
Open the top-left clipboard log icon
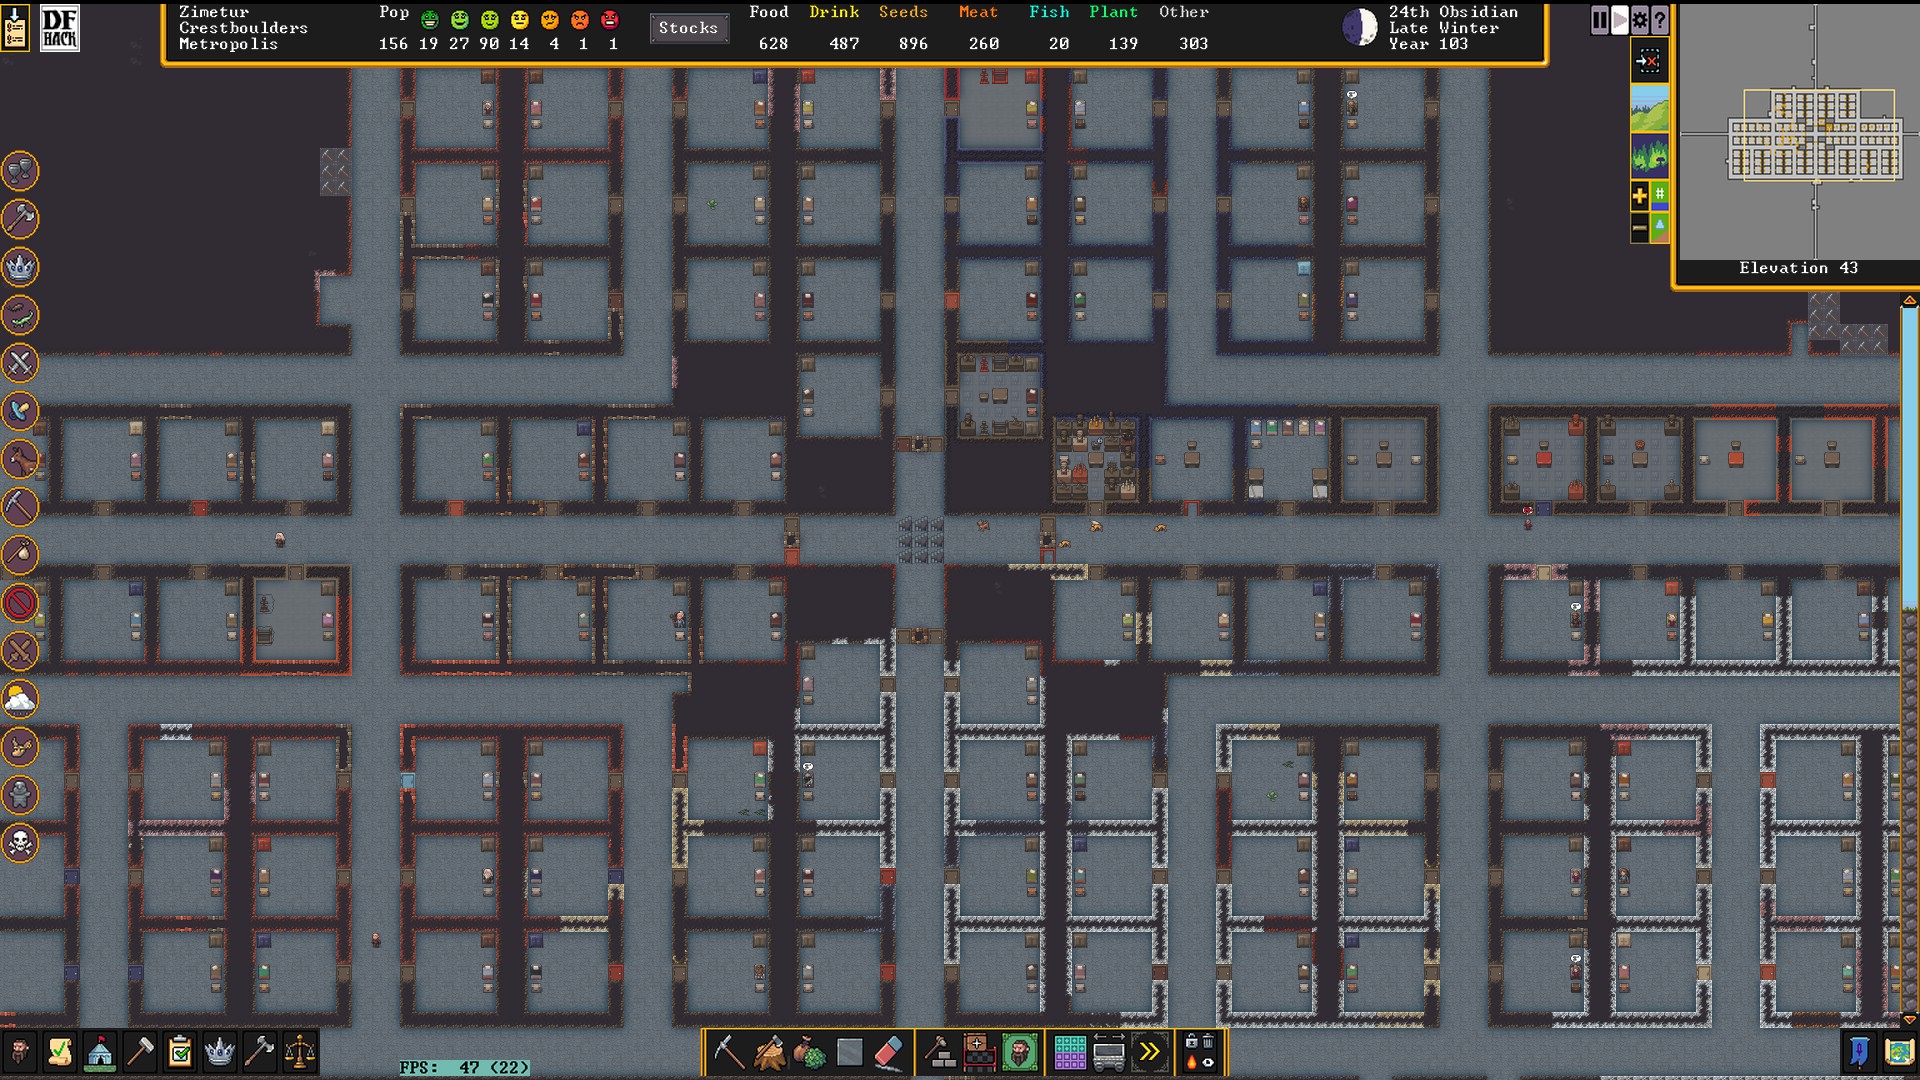[x=15, y=28]
